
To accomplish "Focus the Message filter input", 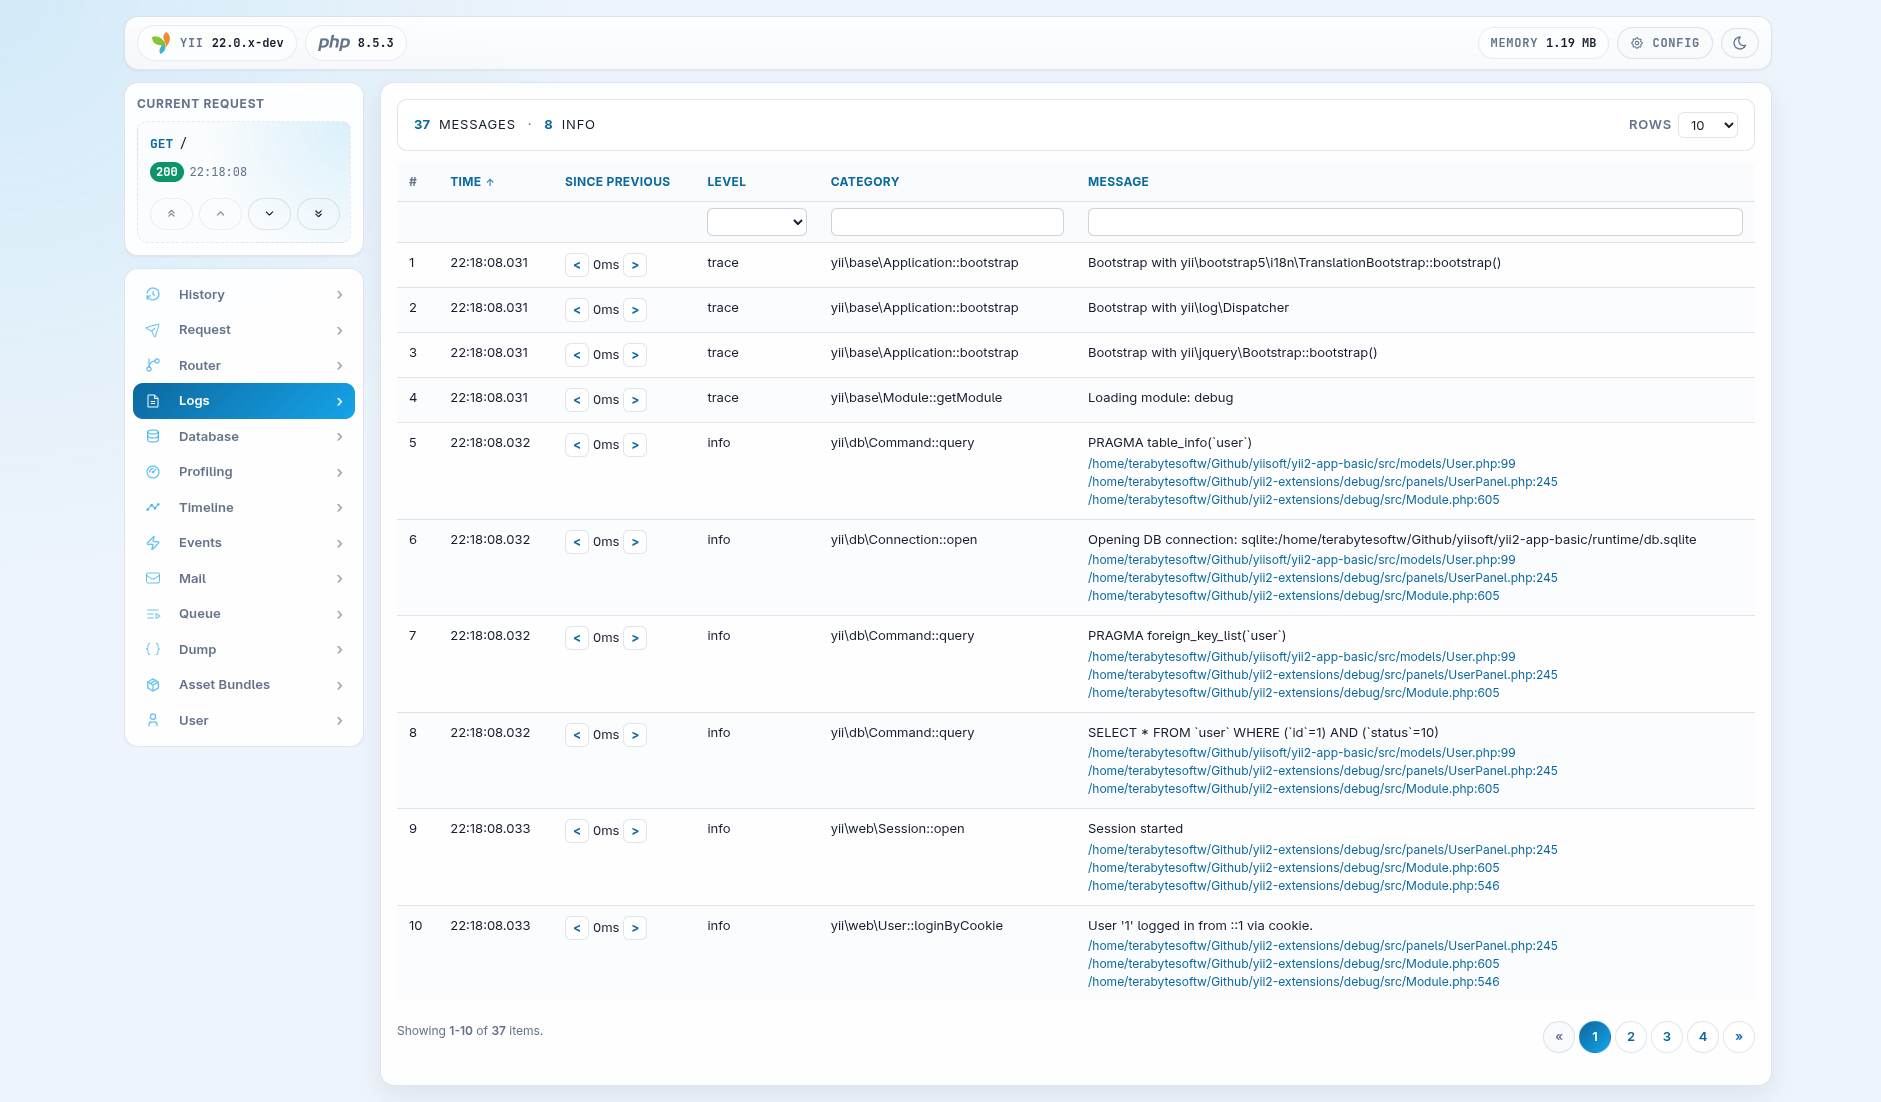I will click(x=1415, y=222).
